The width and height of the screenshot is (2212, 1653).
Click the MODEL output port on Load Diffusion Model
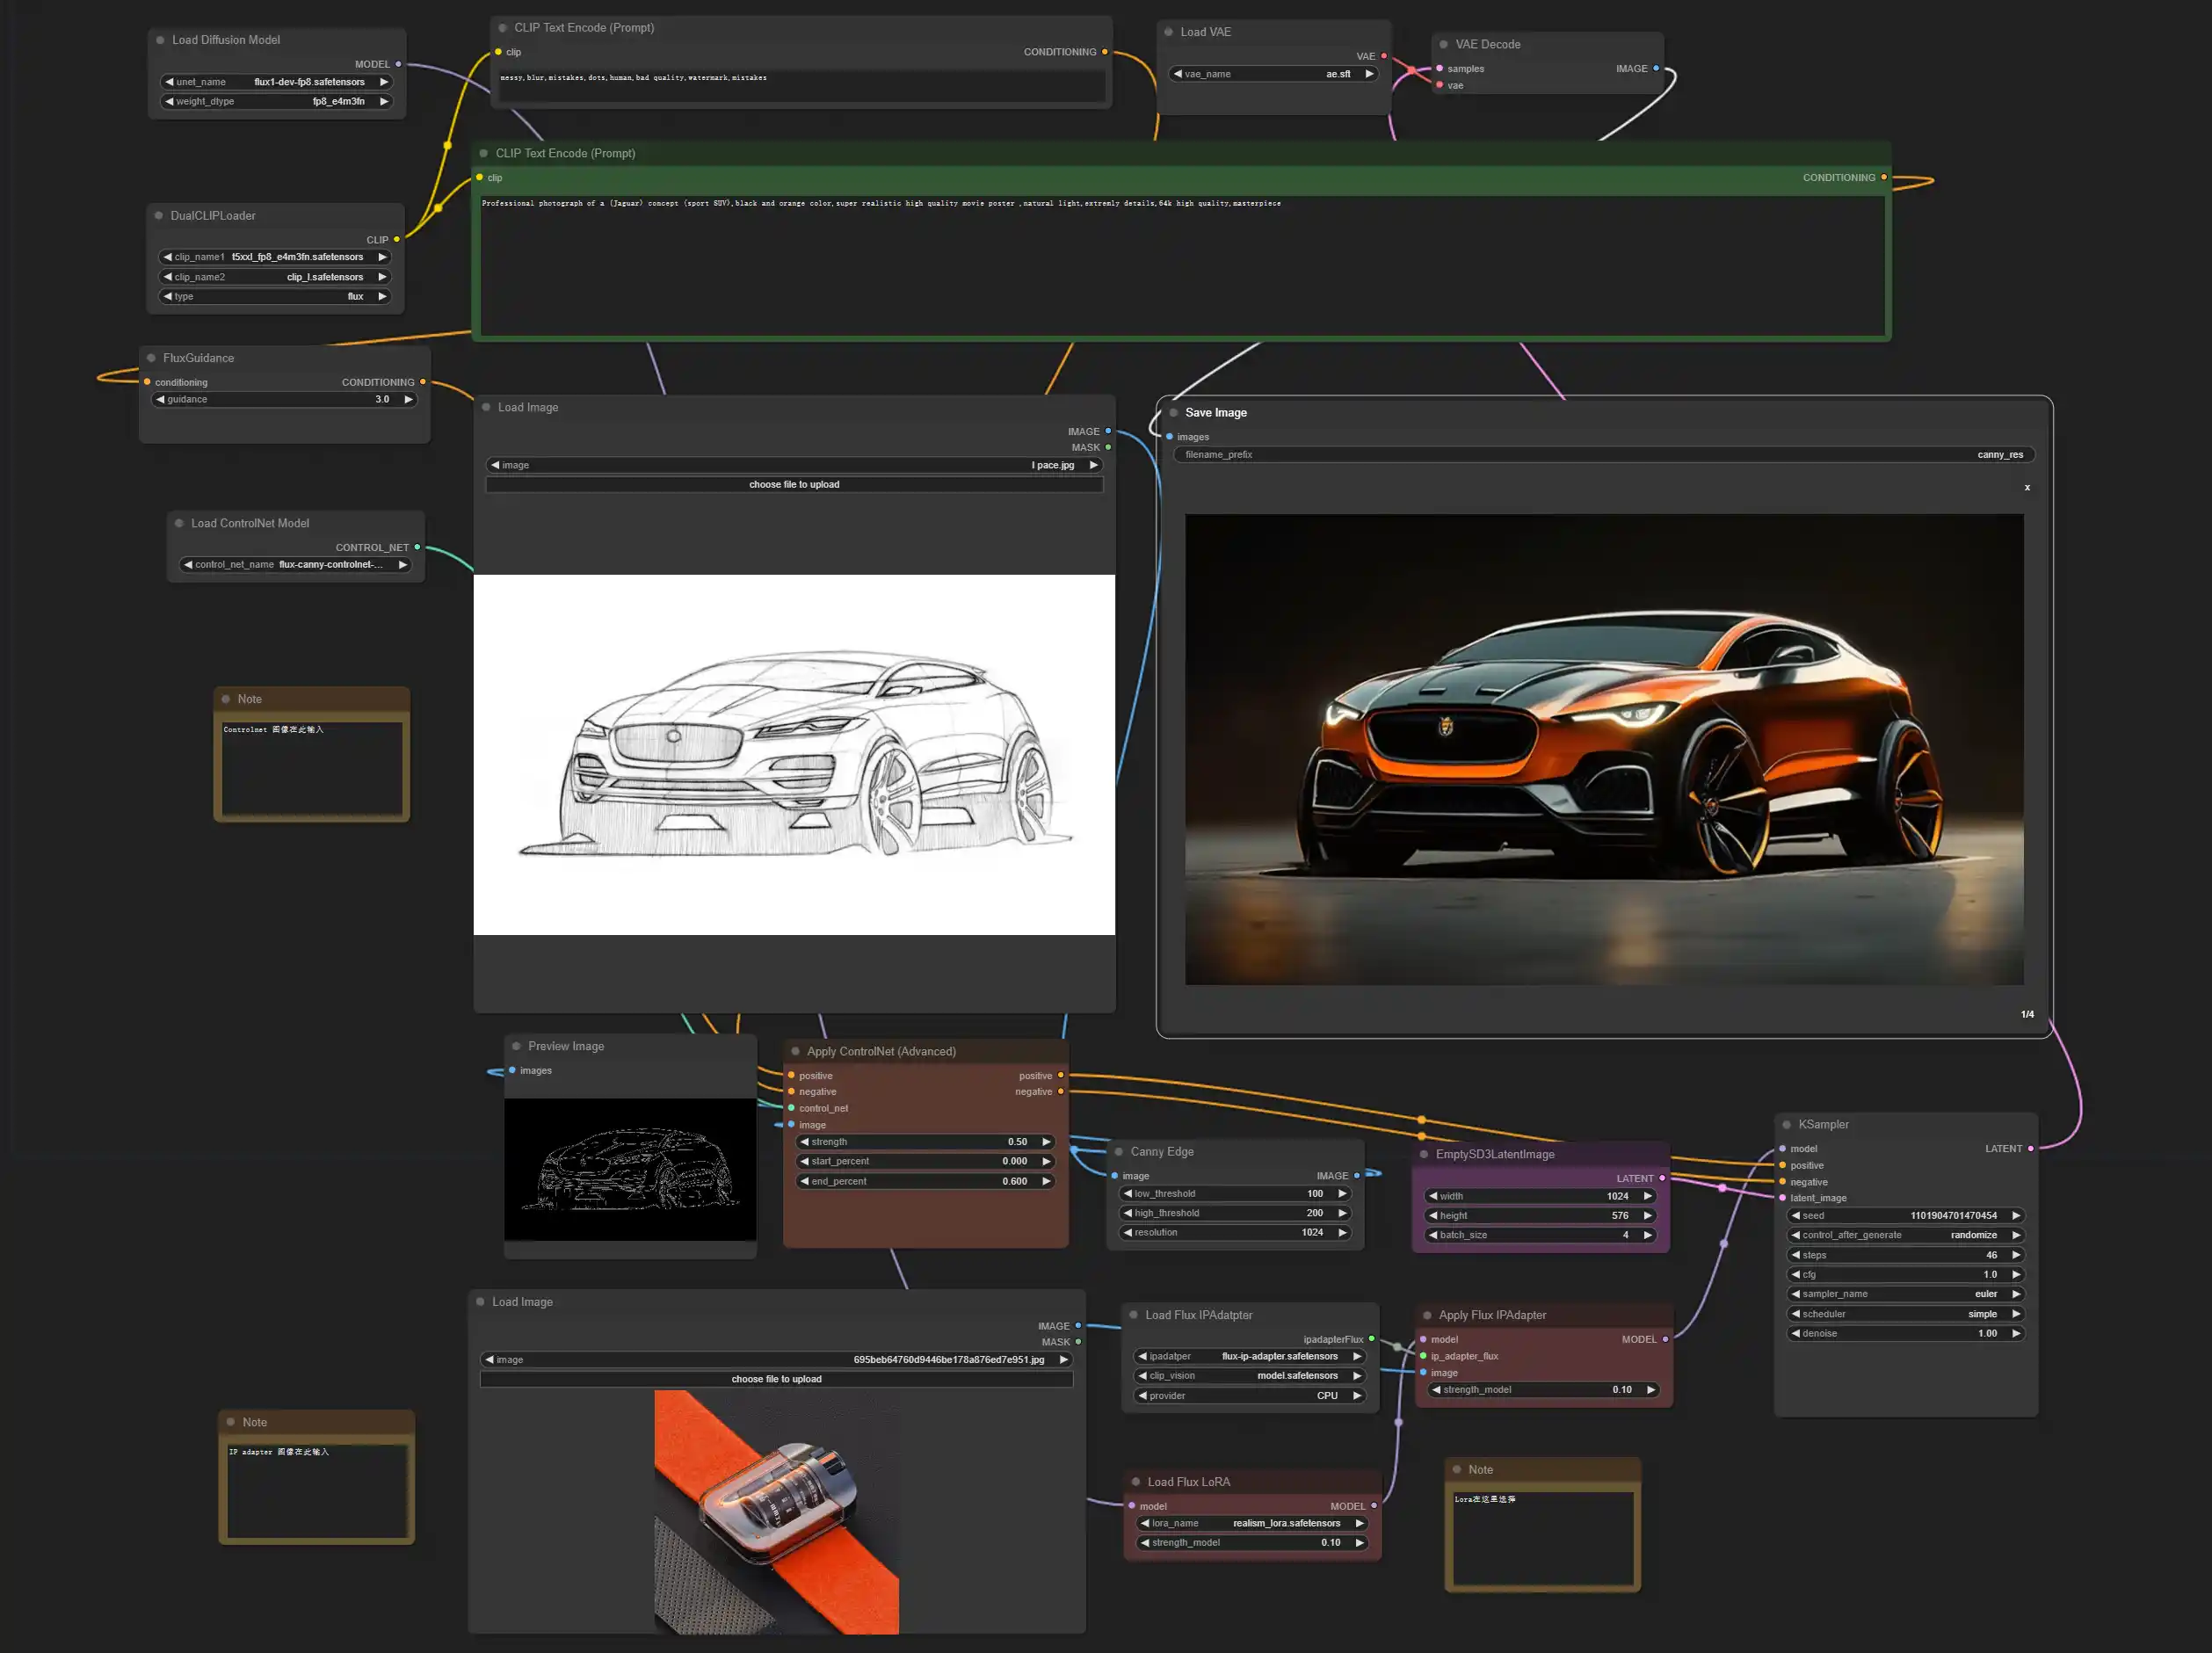(398, 64)
